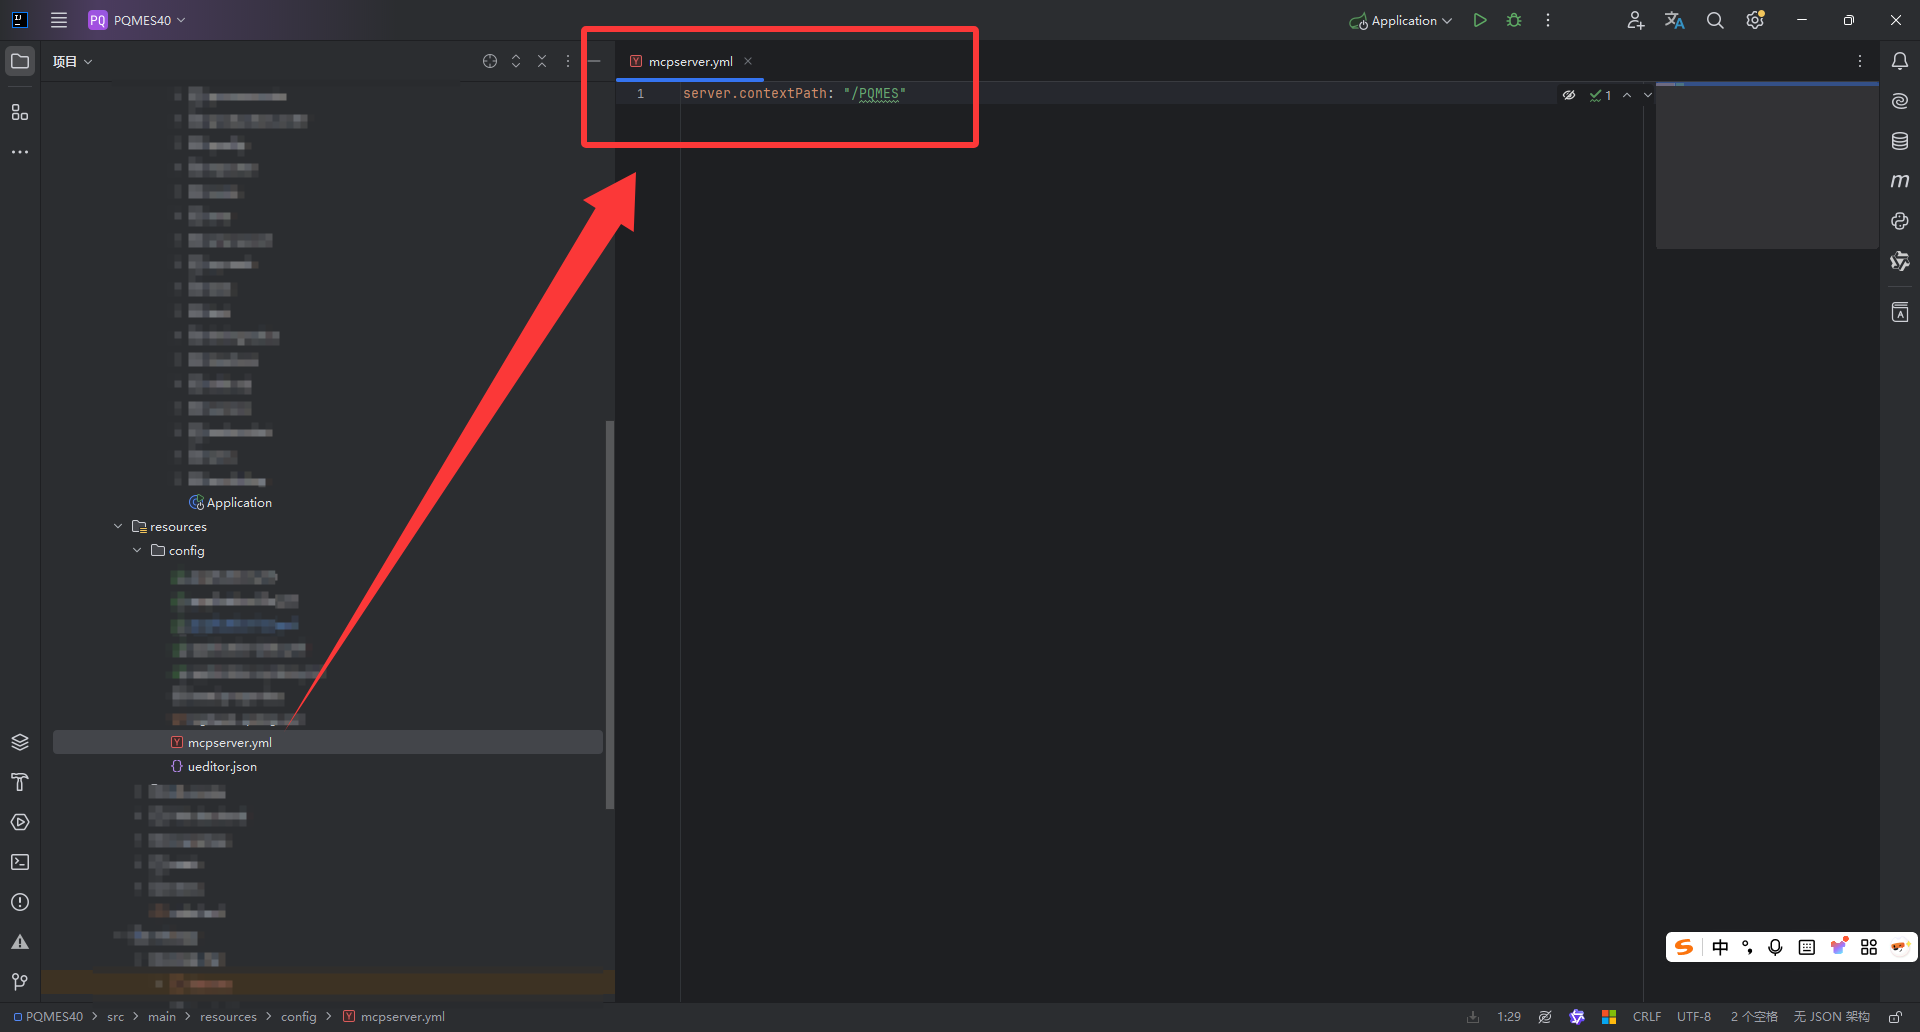
Task: Open the Application run configuration dropdown
Action: [x=1399, y=19]
